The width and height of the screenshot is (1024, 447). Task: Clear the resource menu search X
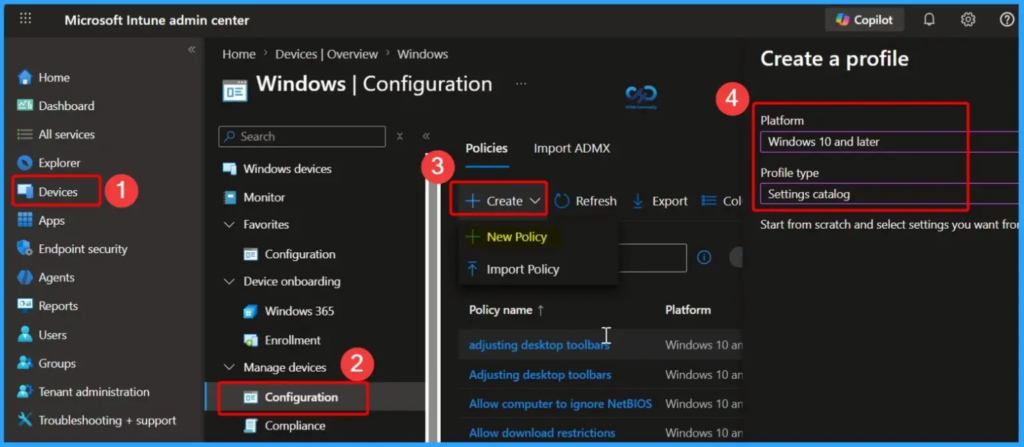pos(400,137)
